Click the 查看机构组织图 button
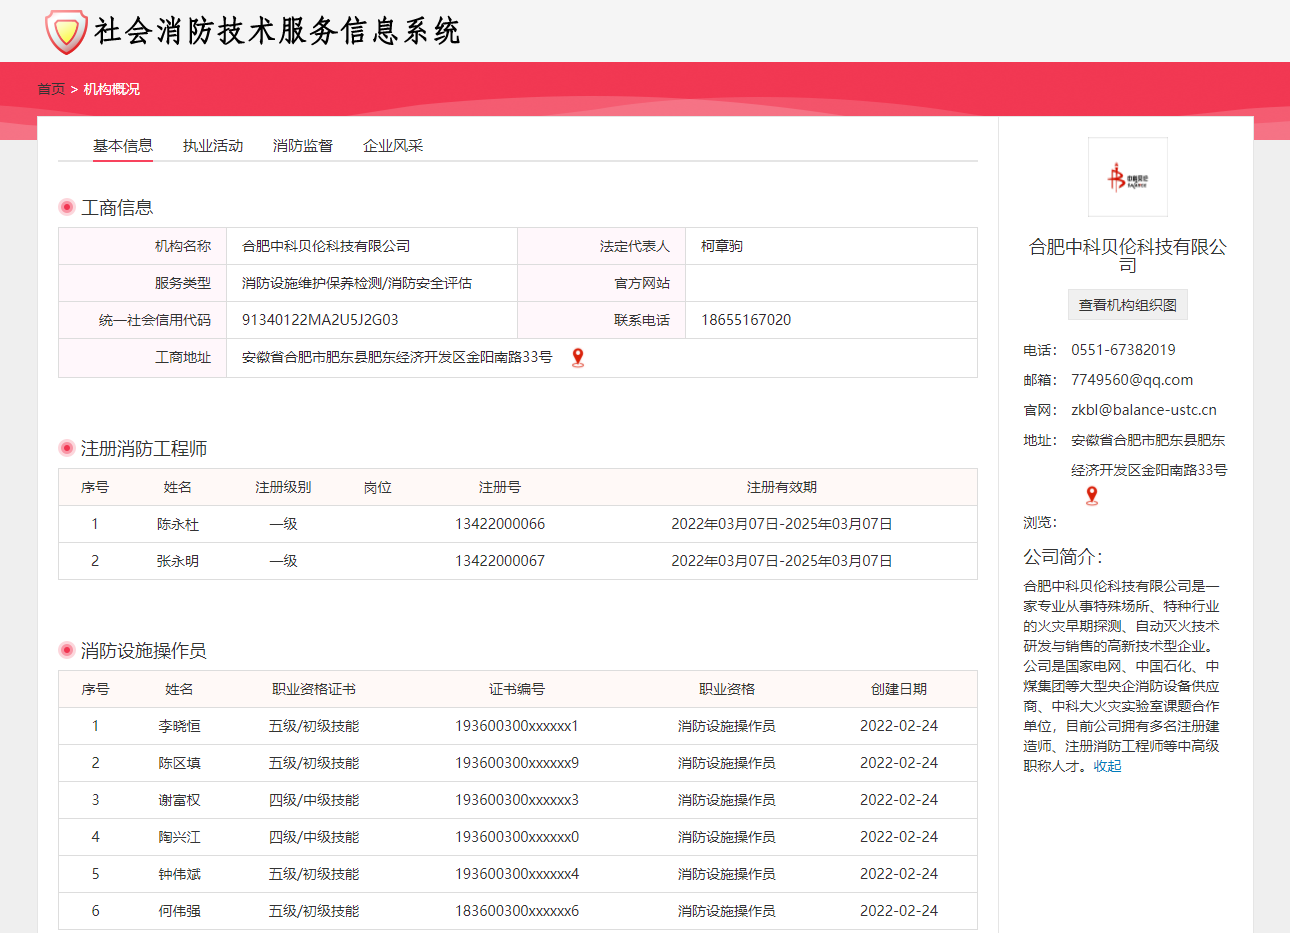 pos(1127,305)
